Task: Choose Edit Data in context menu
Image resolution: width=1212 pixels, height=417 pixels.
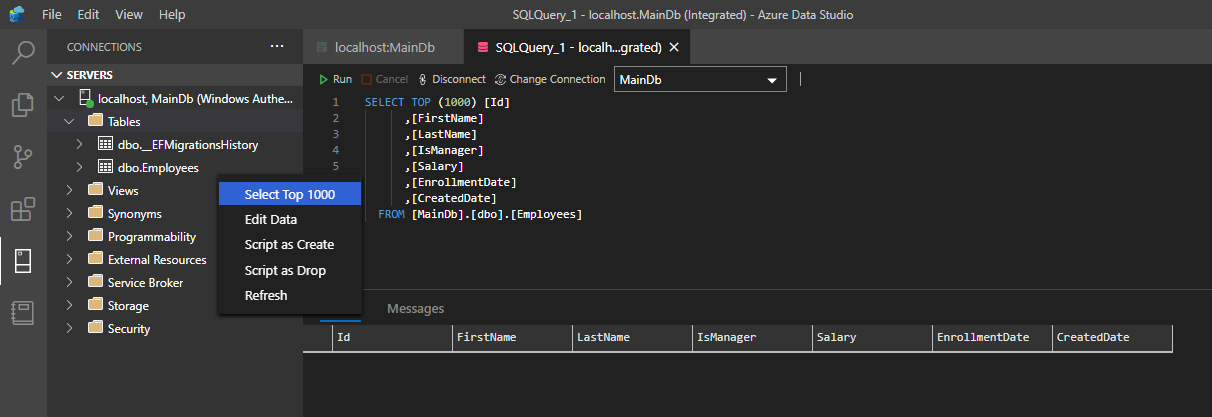Action: pos(290,219)
